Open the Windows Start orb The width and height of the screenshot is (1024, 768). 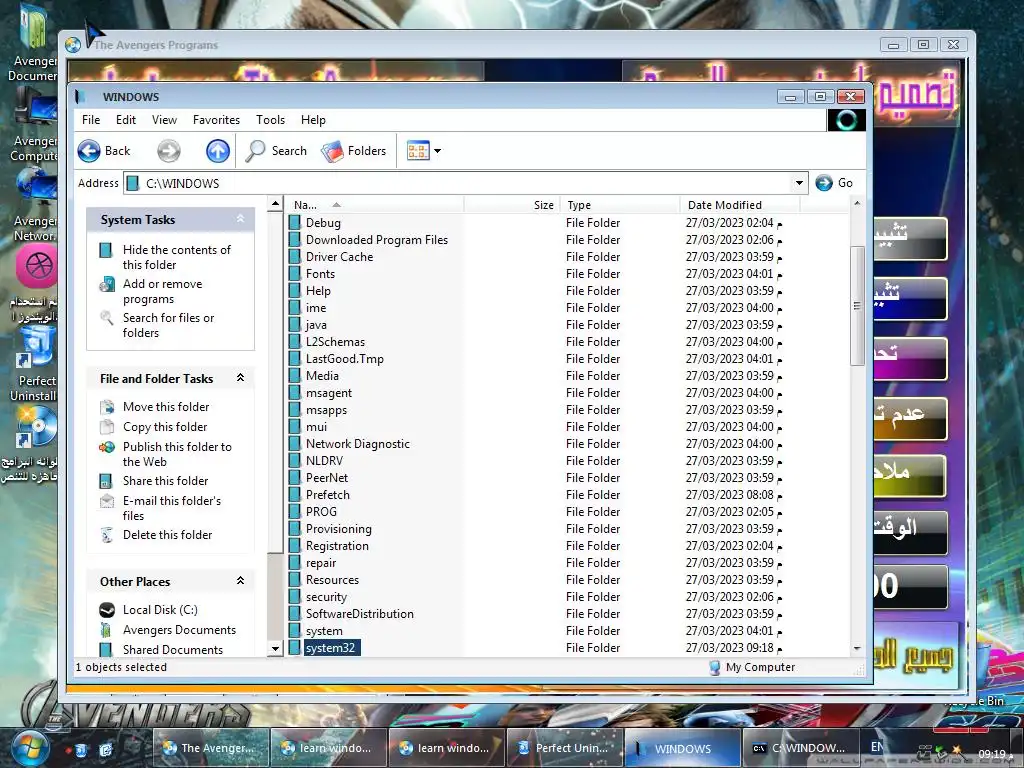tap(29, 748)
